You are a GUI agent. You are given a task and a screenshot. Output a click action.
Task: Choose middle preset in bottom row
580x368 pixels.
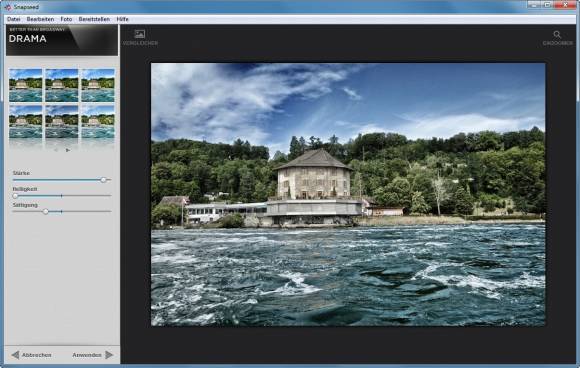coord(62,122)
